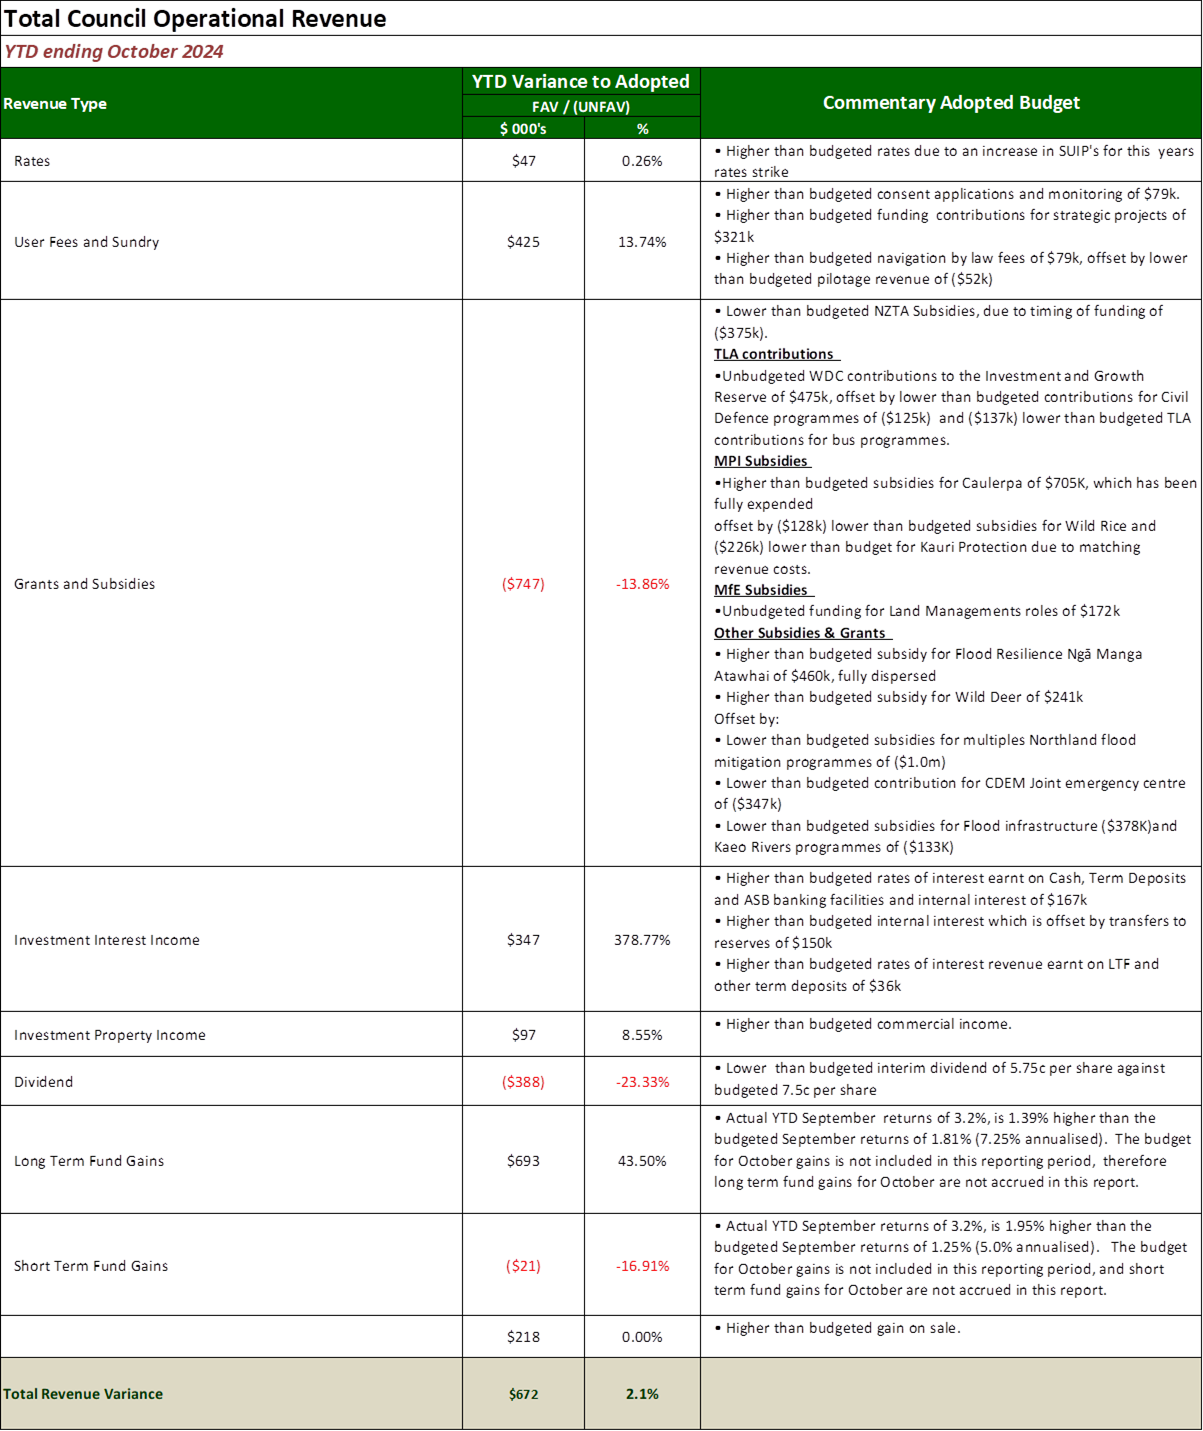Click the underlined MPI Subsidies heading
The width and height of the screenshot is (1203, 1431).
click(x=761, y=461)
